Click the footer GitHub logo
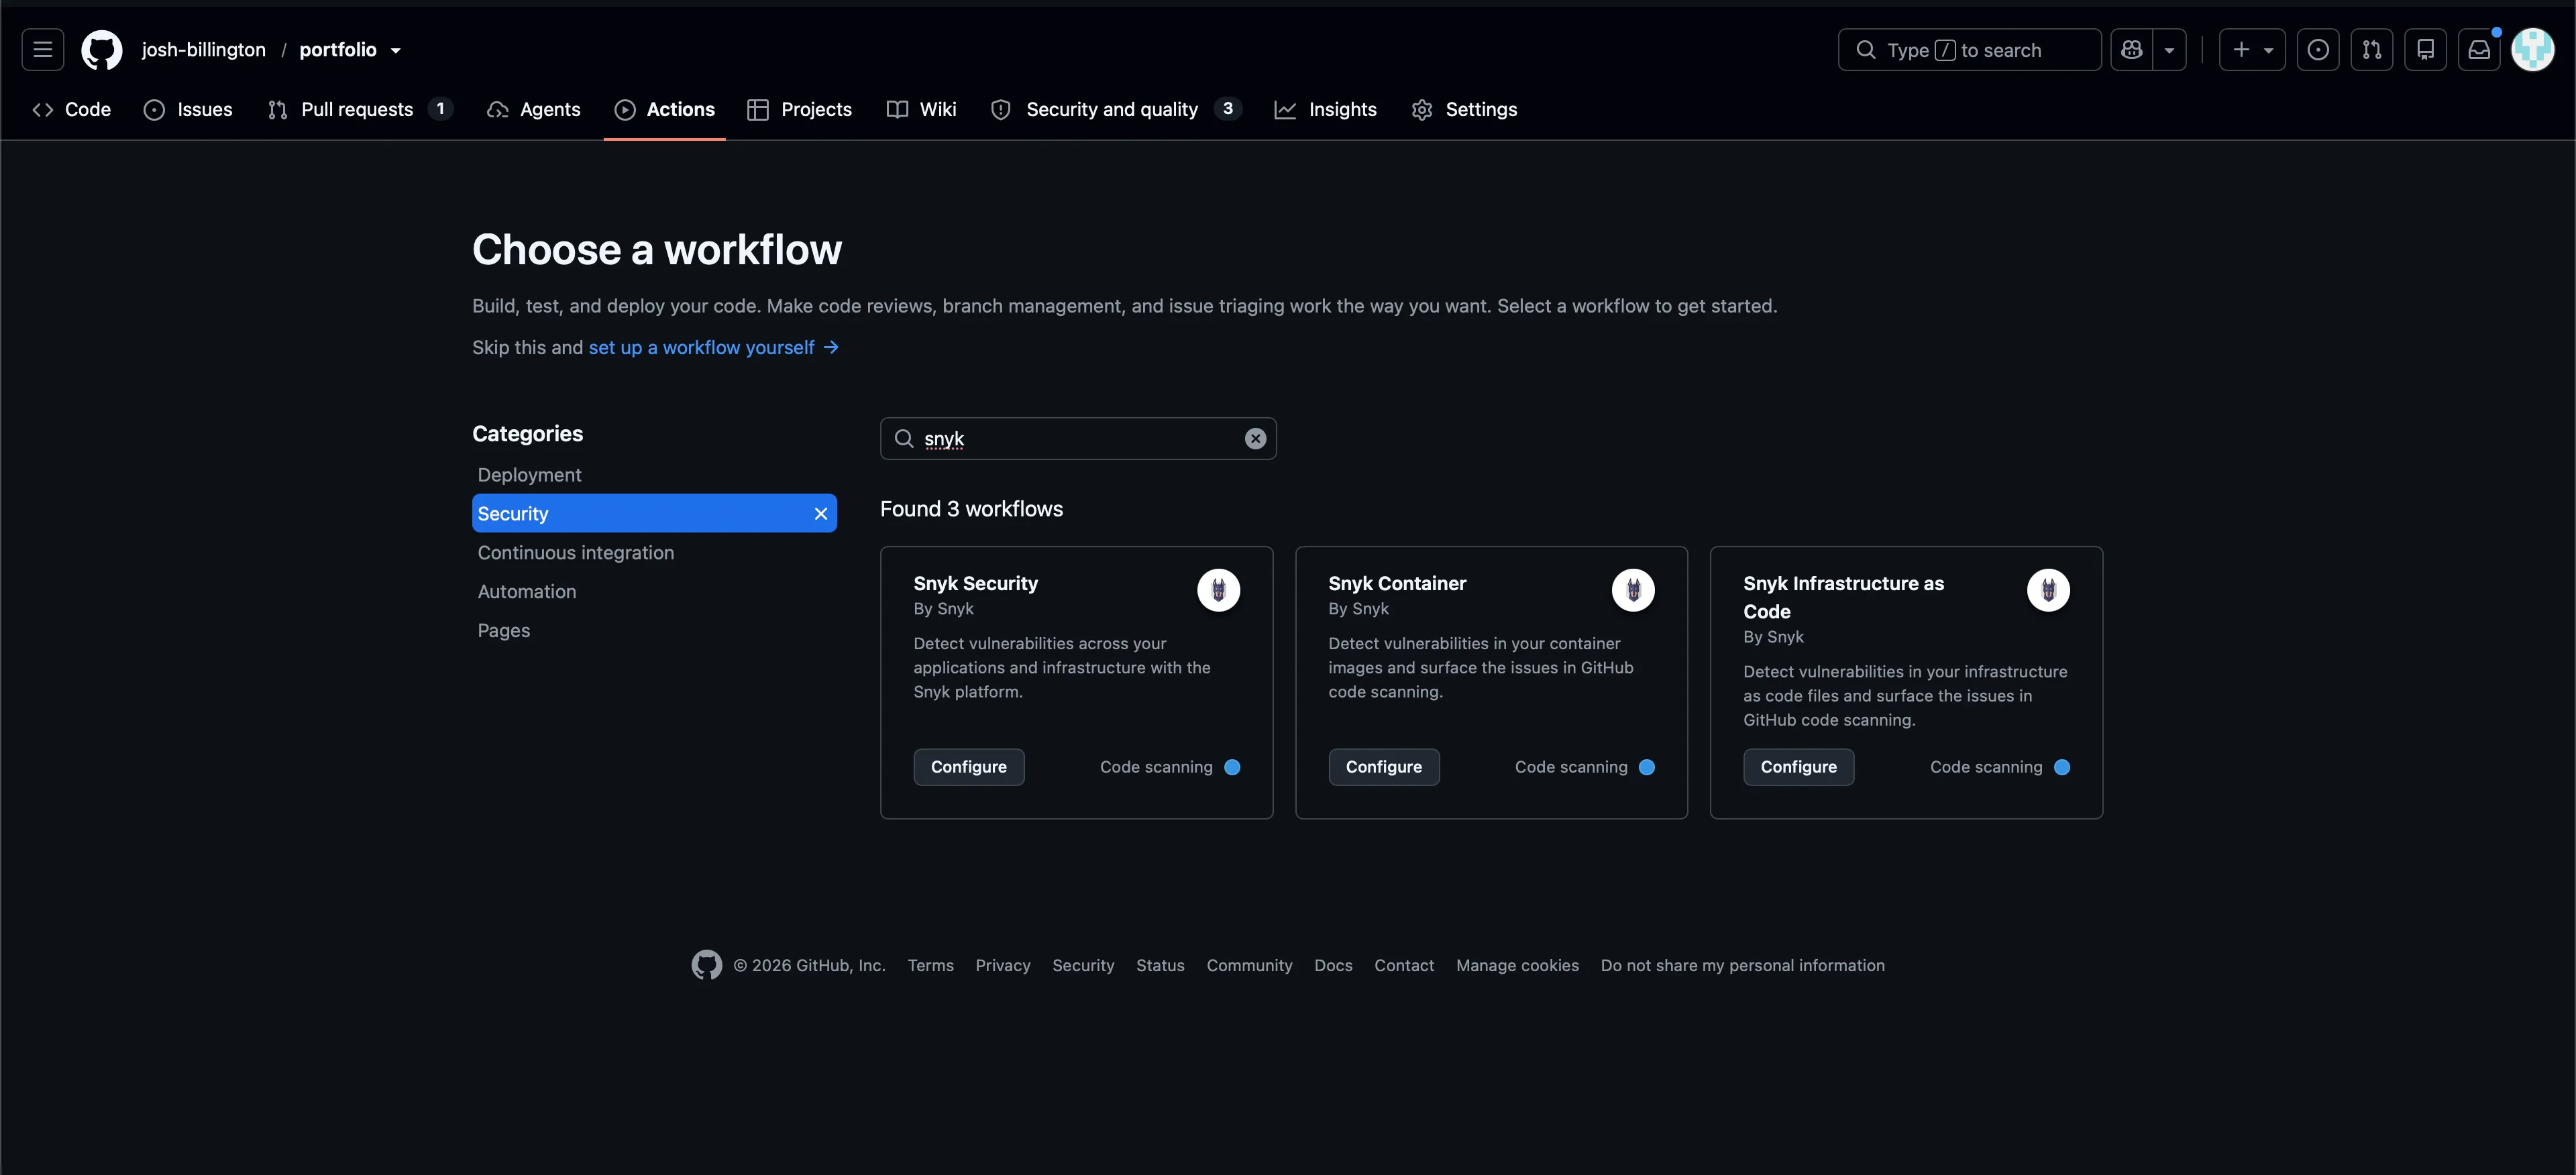 tap(706, 964)
